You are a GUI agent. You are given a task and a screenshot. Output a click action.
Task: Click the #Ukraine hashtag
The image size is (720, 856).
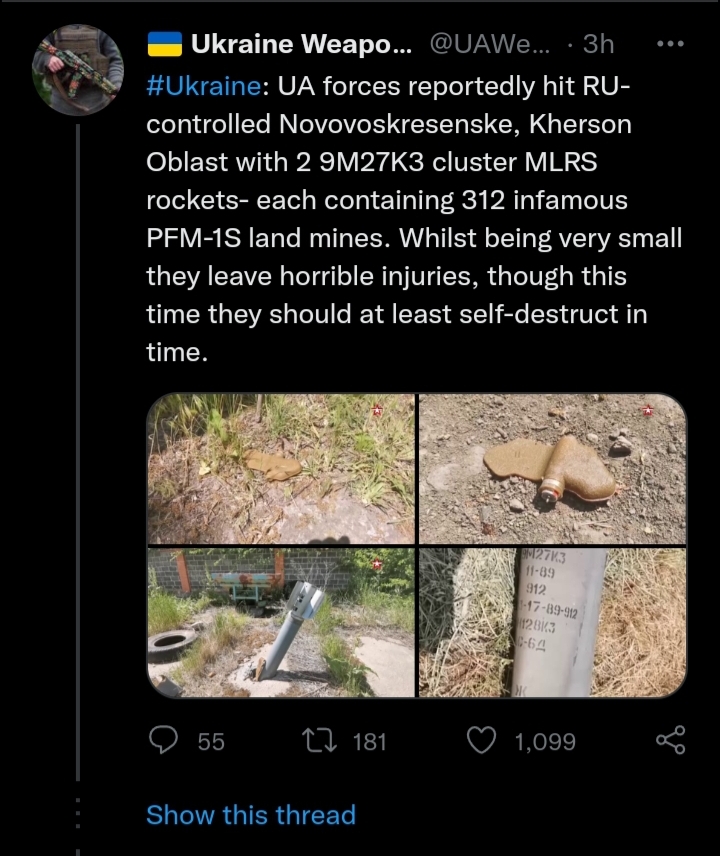[x=204, y=86]
